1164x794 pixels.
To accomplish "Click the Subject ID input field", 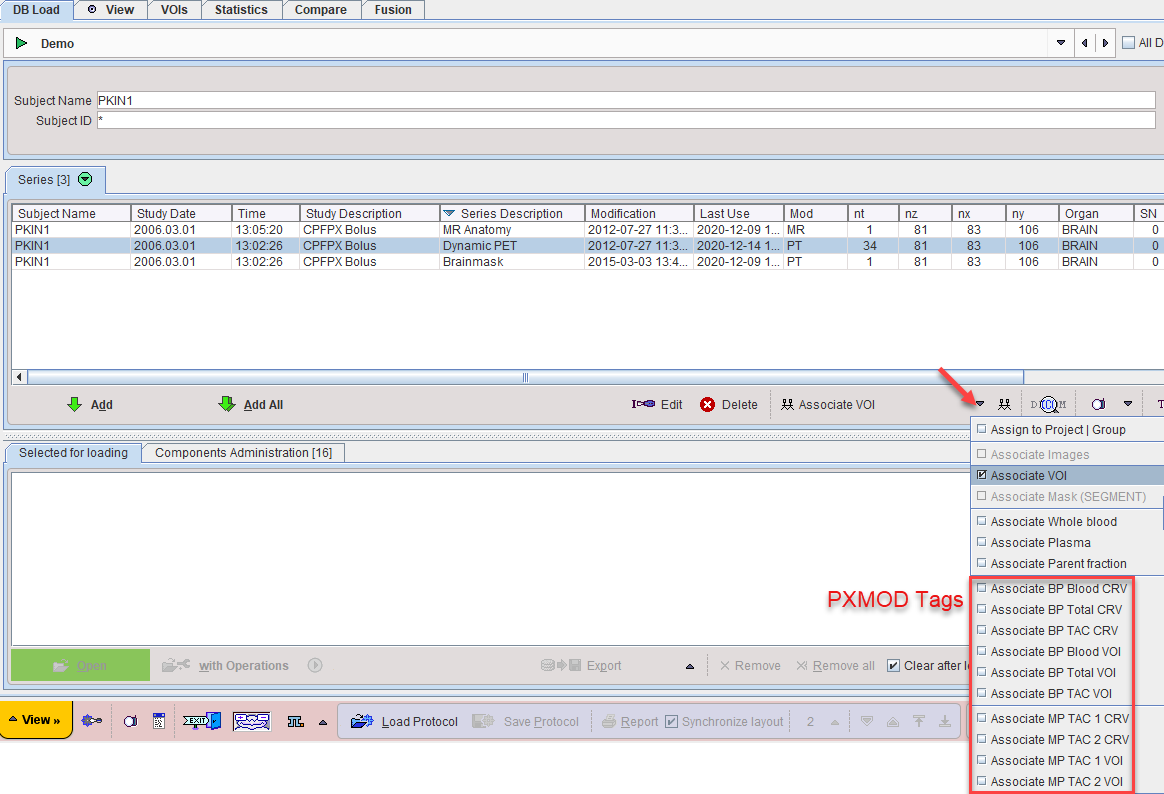I will tap(626, 120).
